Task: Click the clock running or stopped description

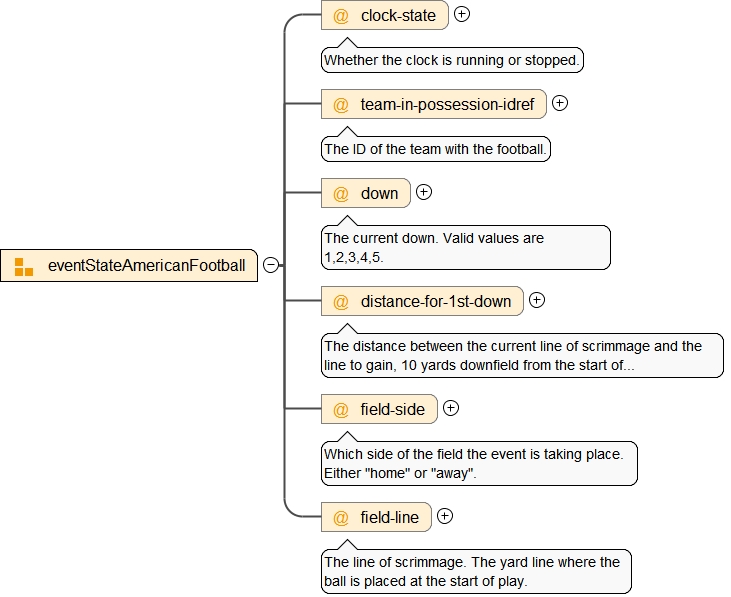Action: tap(452, 60)
